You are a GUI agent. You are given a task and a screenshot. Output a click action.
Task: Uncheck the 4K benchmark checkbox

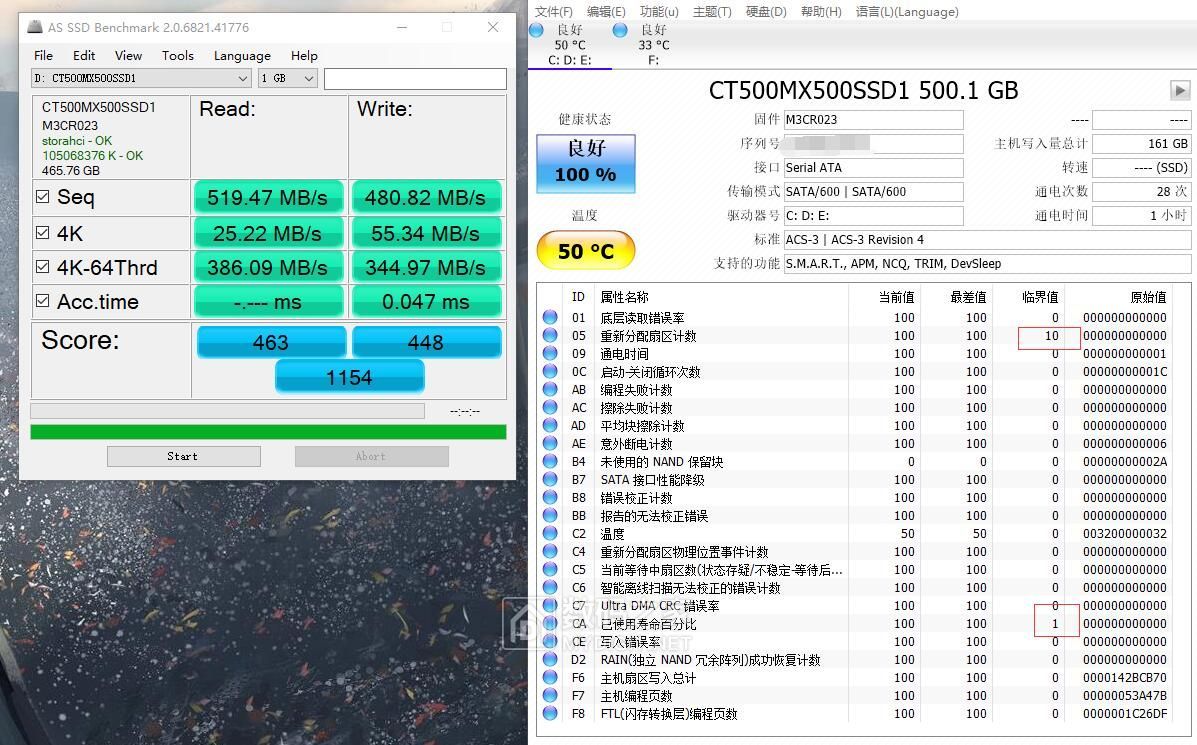(43, 233)
